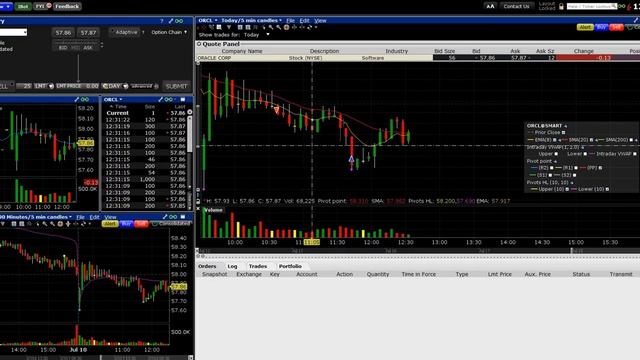This screenshot has height=360, width=640.
Task: Toggle the pivot (R2) line checkbox
Action: [551, 168]
